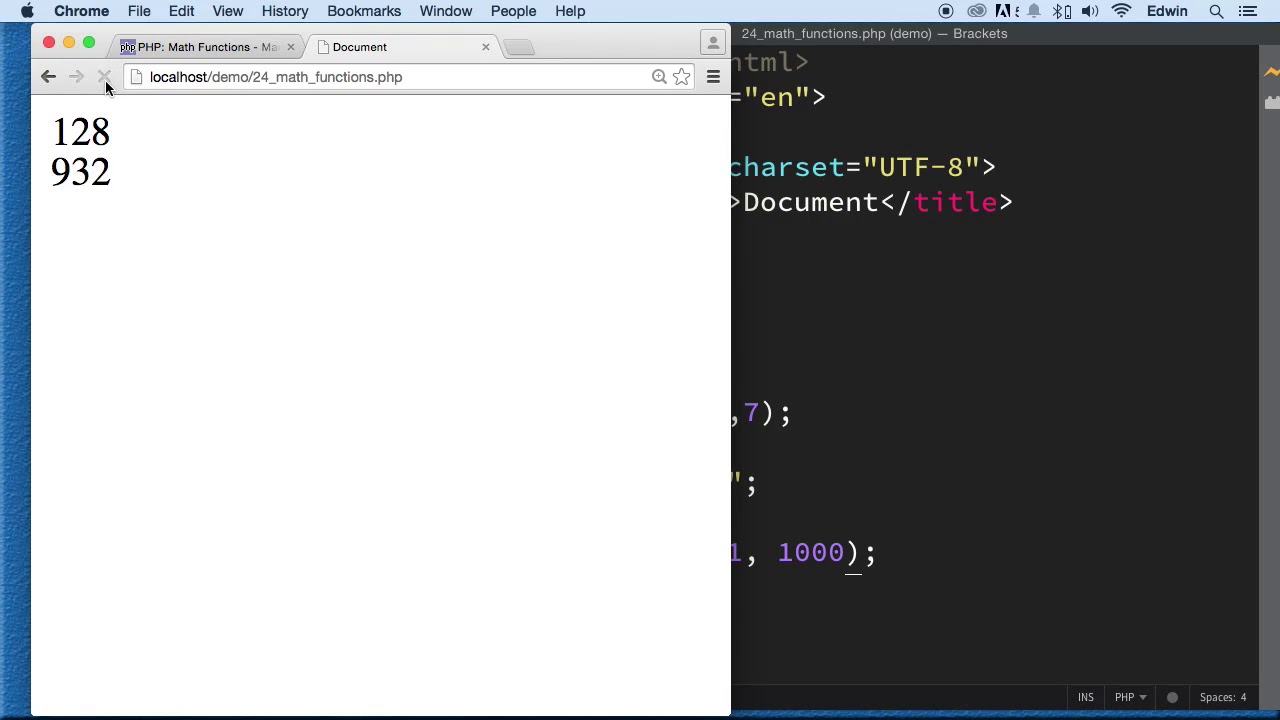Open the People menu

pos(513,11)
